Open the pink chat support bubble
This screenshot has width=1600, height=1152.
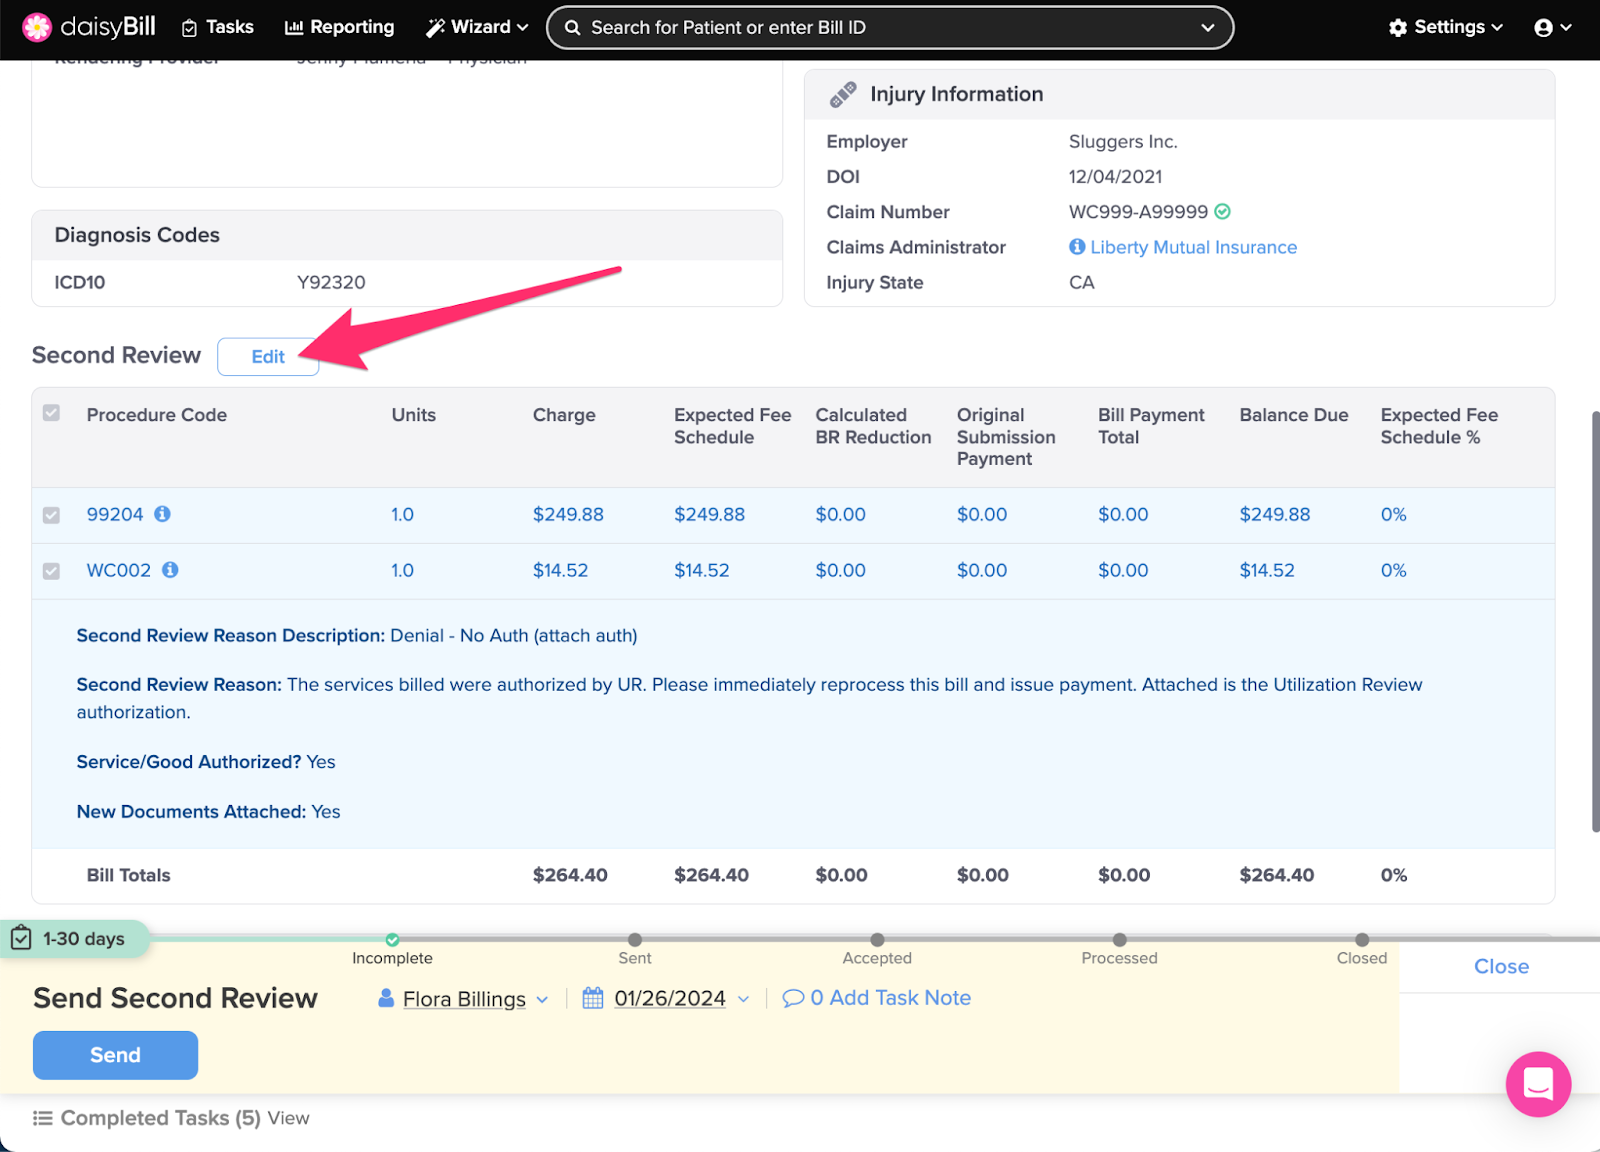(1538, 1084)
